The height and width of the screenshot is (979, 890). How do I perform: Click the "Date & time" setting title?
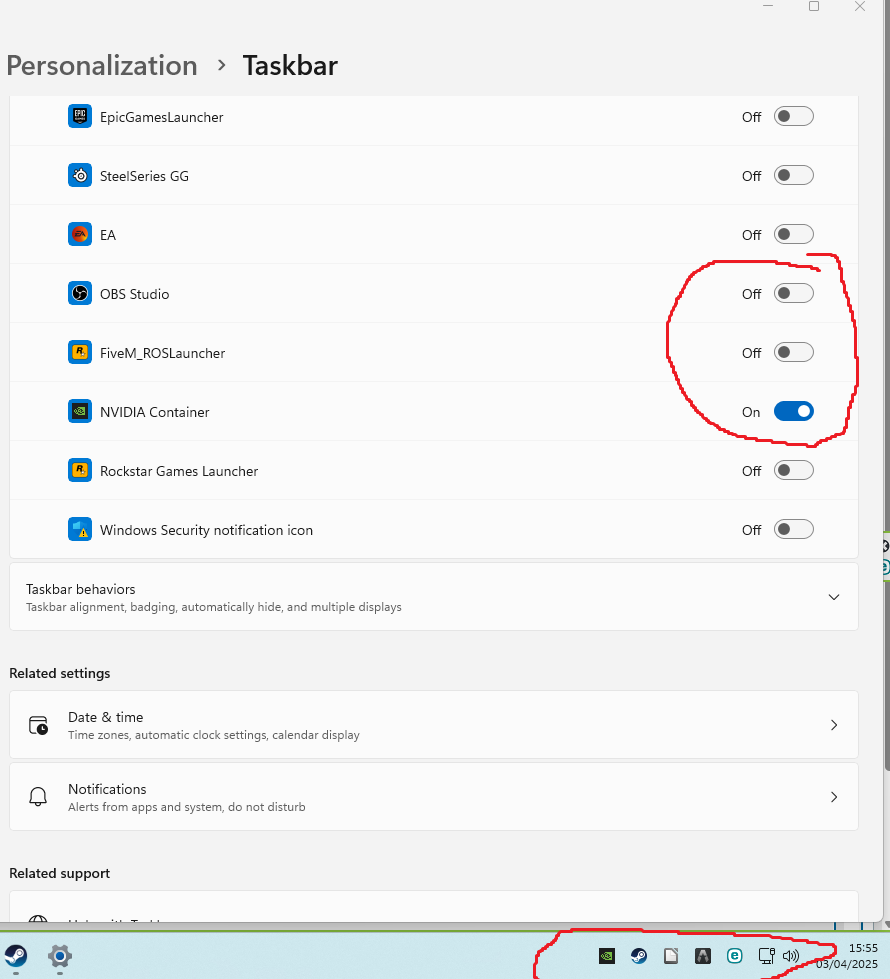[106, 717]
